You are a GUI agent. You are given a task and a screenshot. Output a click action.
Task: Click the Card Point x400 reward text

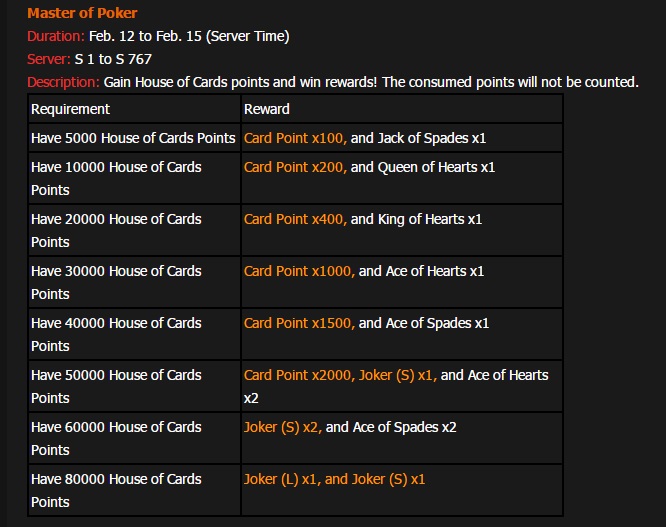(x=294, y=219)
